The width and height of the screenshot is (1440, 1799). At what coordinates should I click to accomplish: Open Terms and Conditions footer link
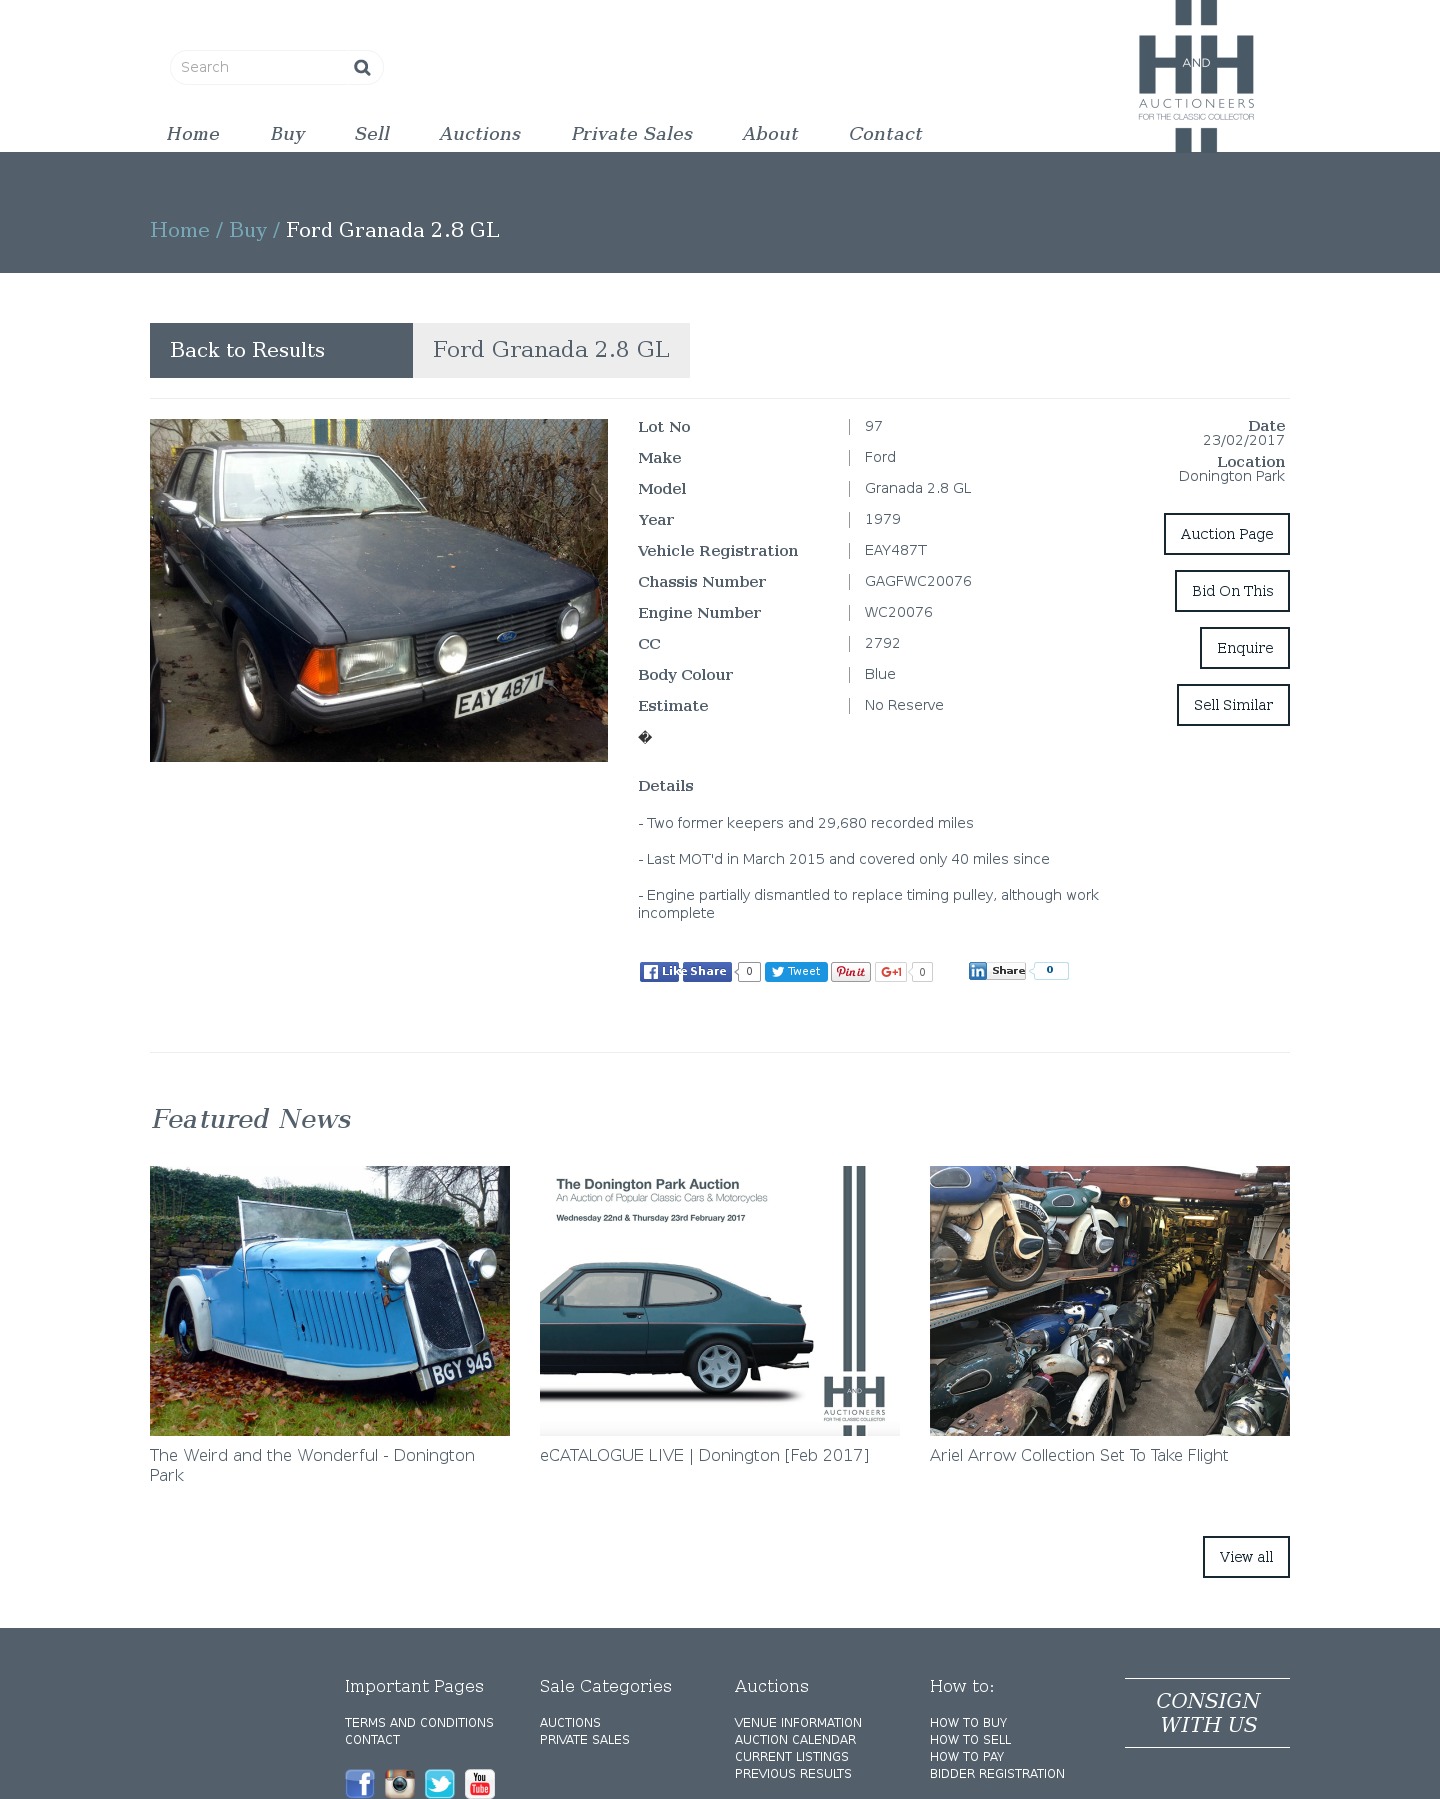[419, 1723]
